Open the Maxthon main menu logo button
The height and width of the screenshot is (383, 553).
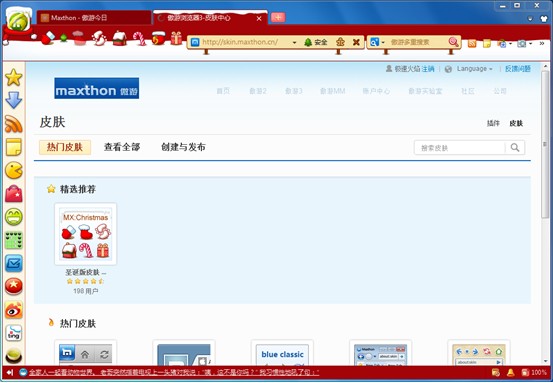18,21
